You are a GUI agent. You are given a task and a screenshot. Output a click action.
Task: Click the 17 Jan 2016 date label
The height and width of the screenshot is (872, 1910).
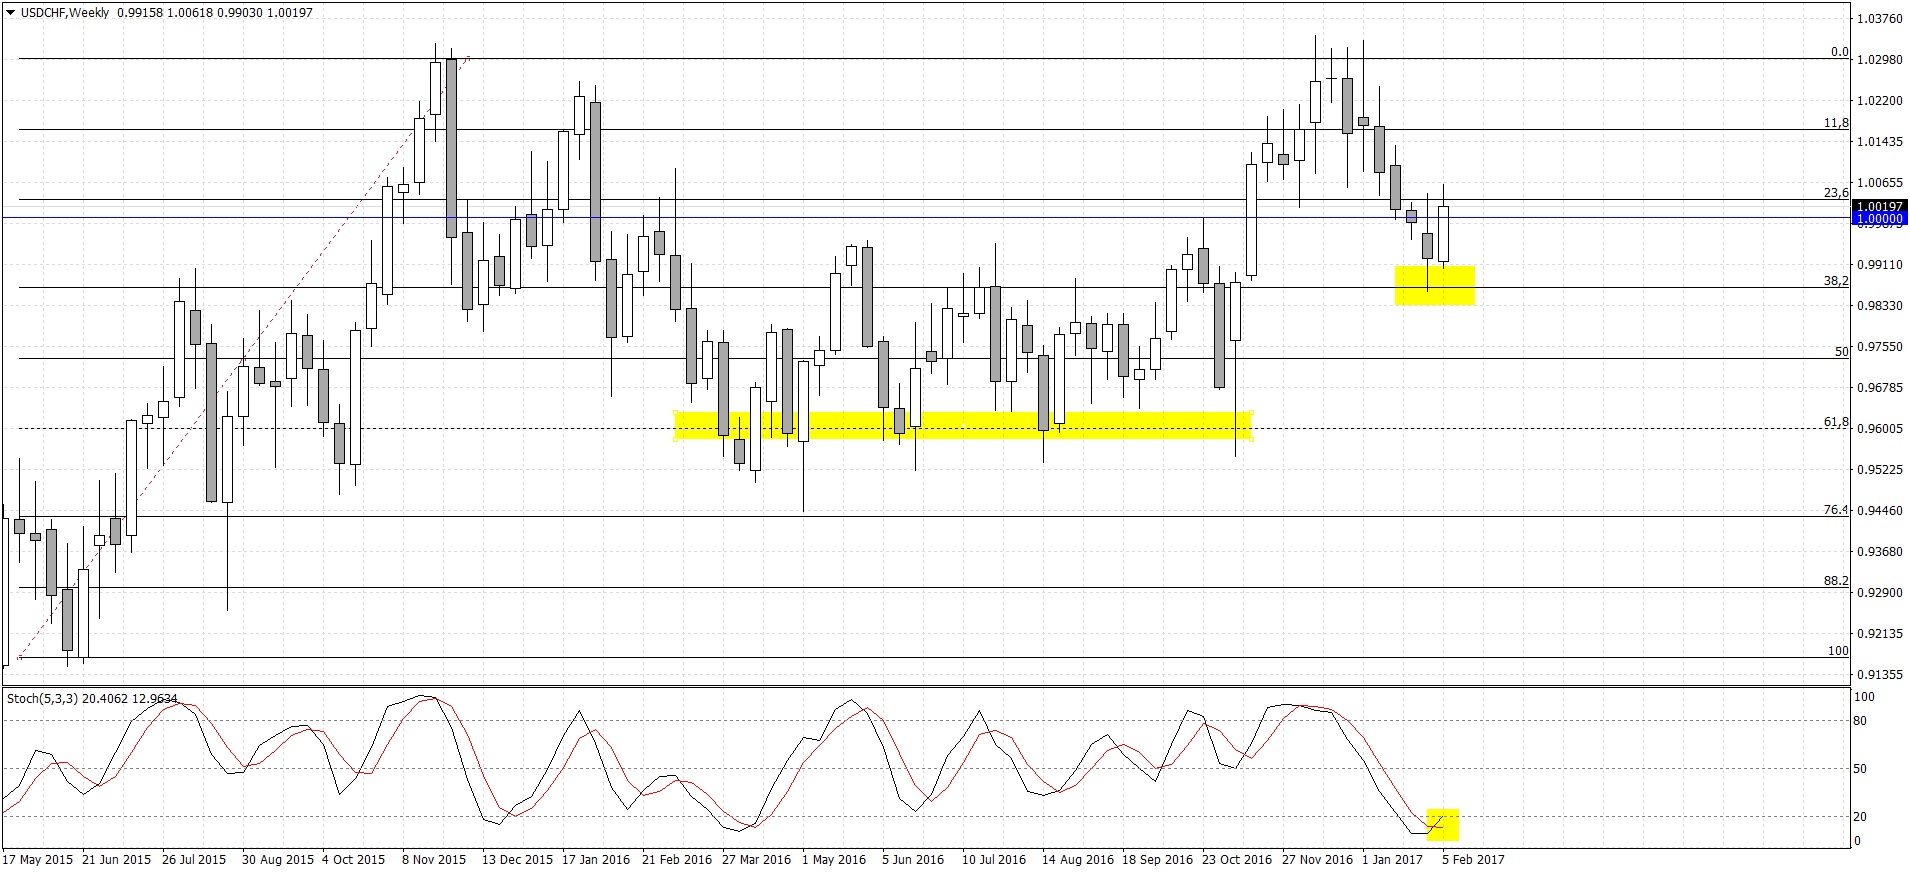tap(596, 859)
